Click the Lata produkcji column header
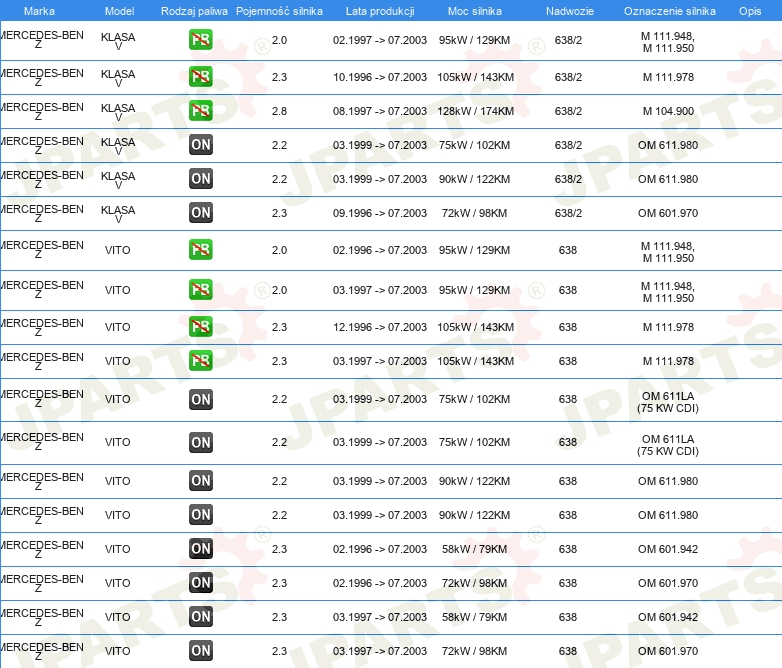 pyautogui.click(x=379, y=11)
